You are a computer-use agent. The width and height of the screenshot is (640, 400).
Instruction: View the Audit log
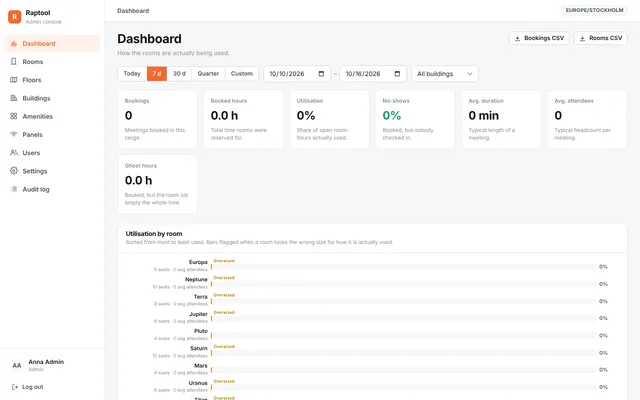point(52,189)
